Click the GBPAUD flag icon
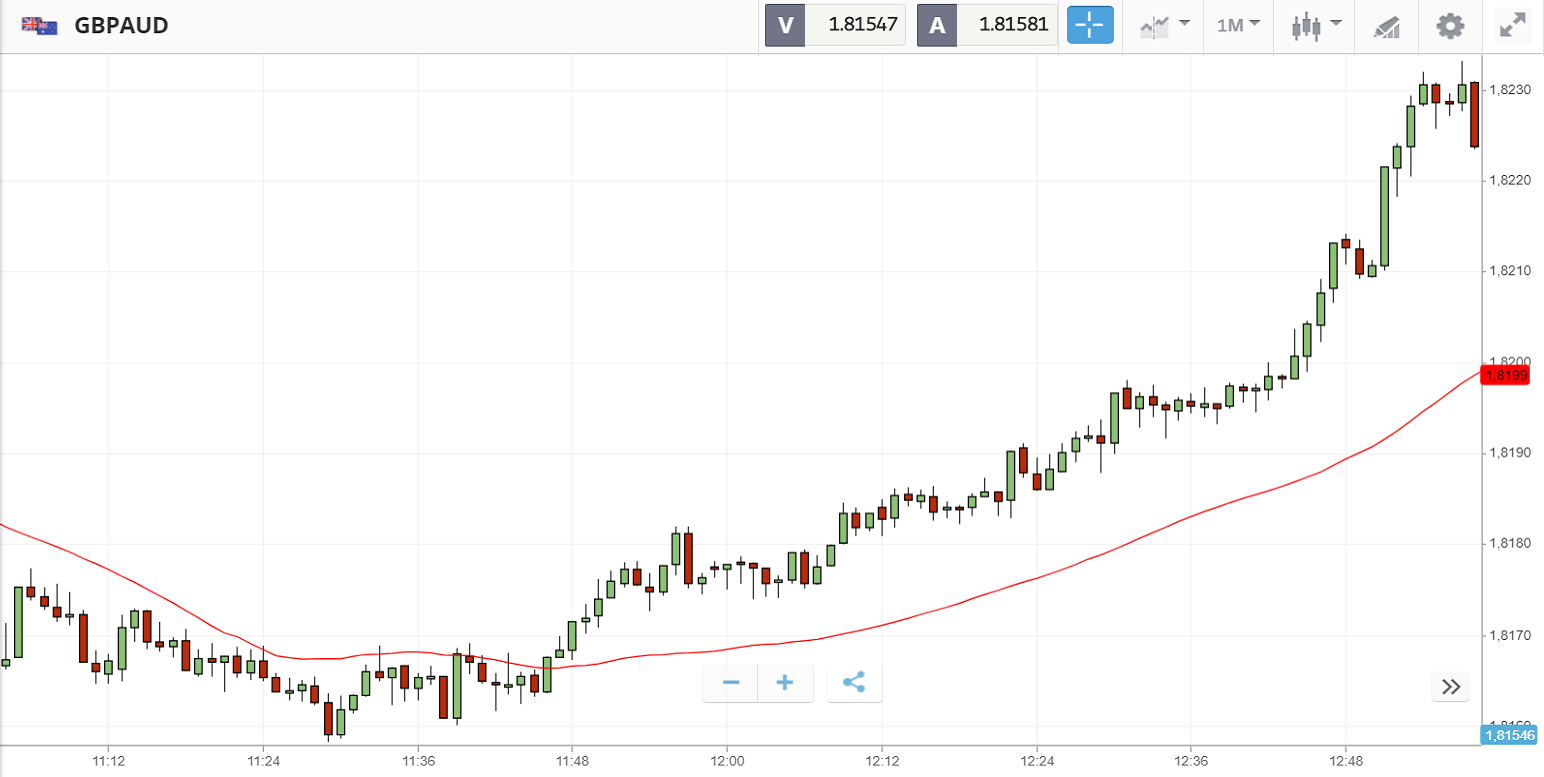This screenshot has width=1544, height=777. pyautogui.click(x=41, y=26)
